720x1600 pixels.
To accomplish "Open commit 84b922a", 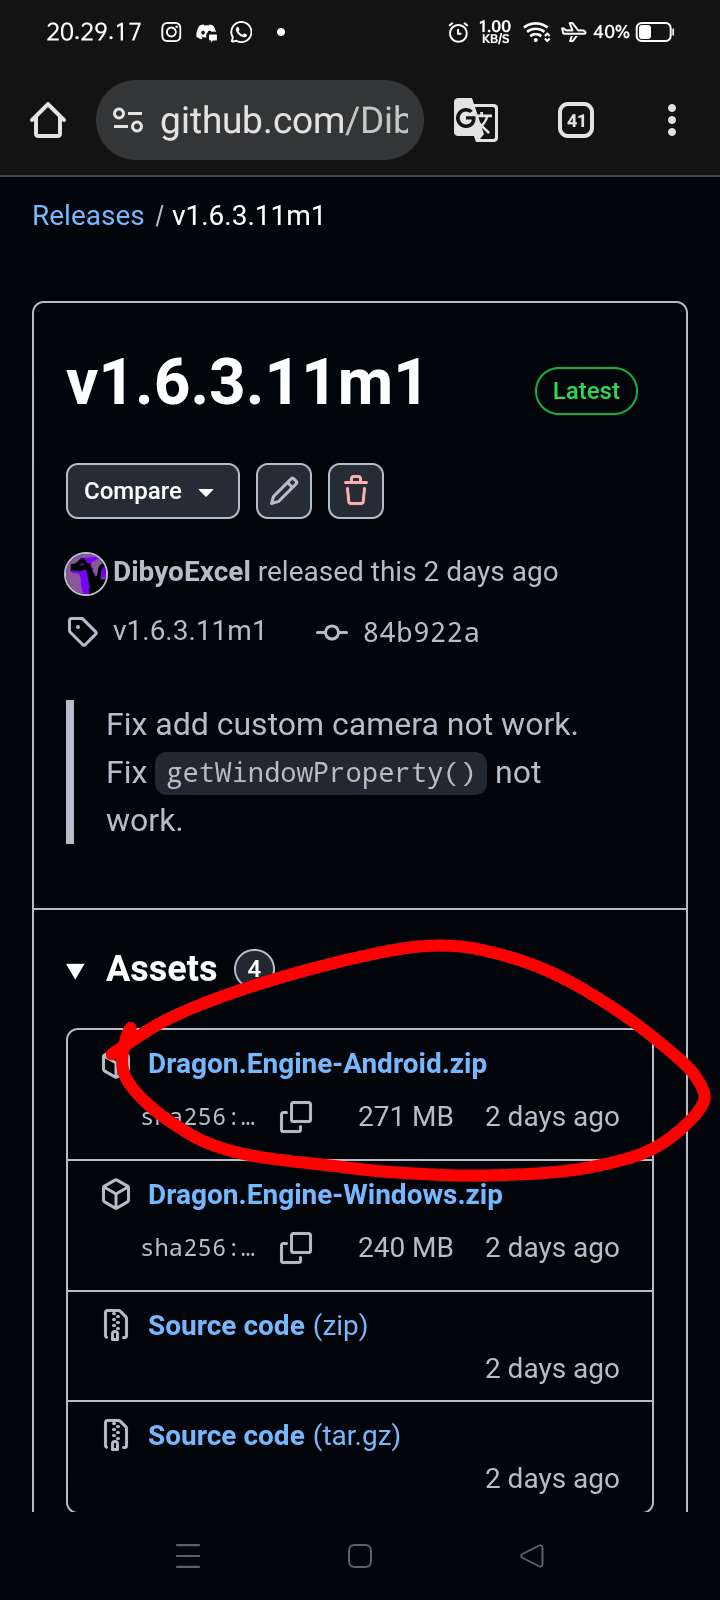I will 420,633.
